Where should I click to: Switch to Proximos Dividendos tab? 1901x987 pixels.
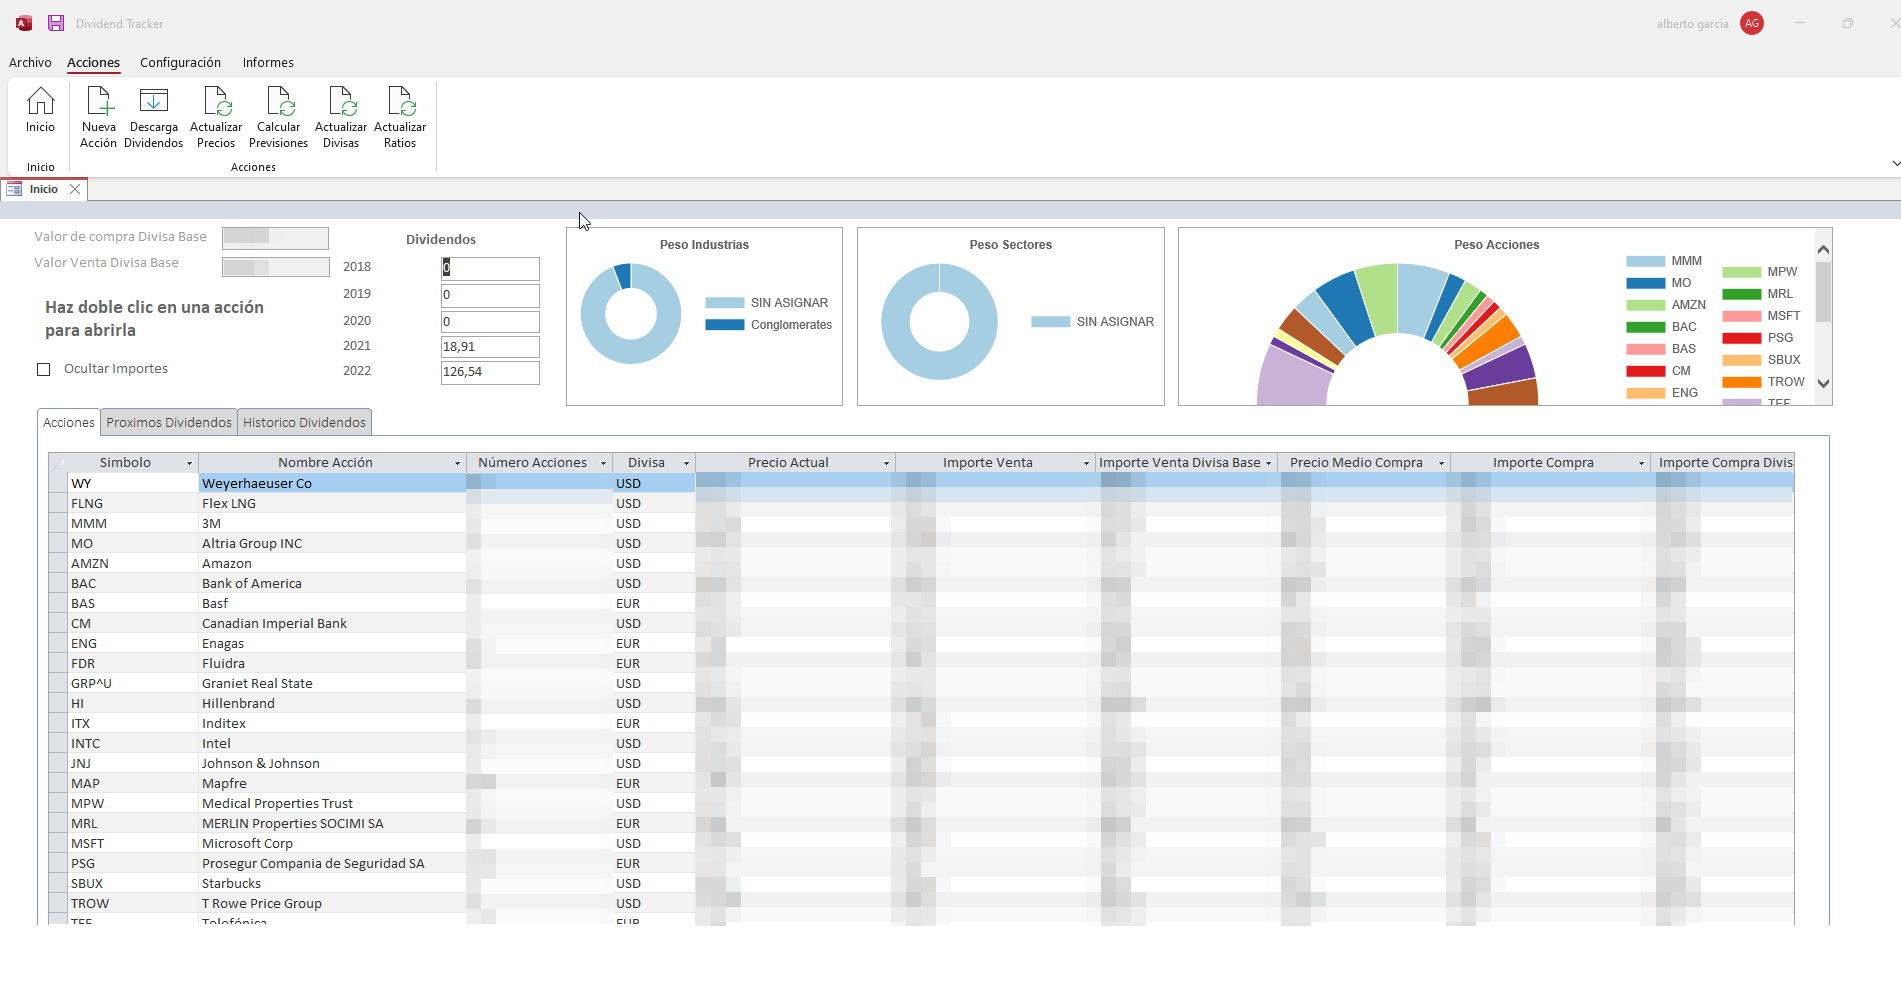coord(169,422)
